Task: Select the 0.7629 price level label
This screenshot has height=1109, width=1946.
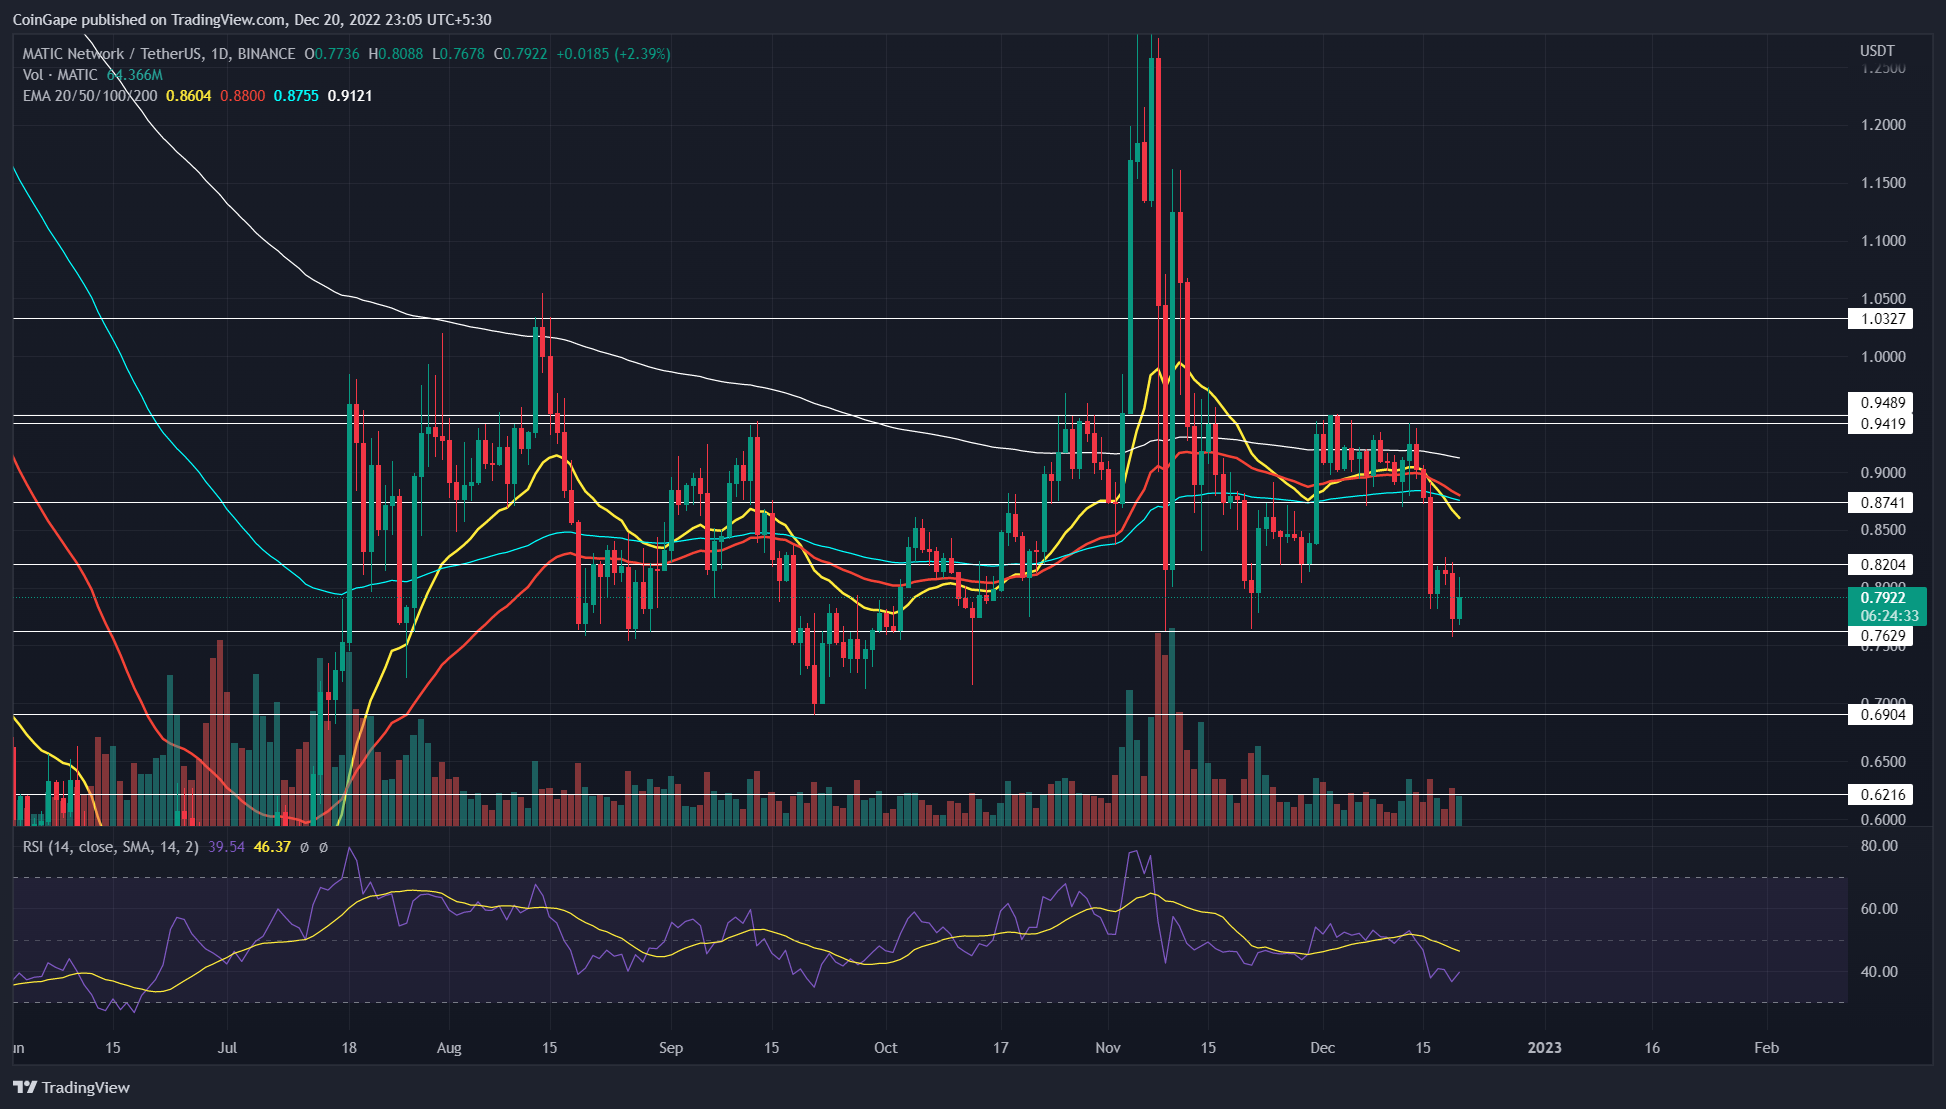Action: click(1880, 636)
